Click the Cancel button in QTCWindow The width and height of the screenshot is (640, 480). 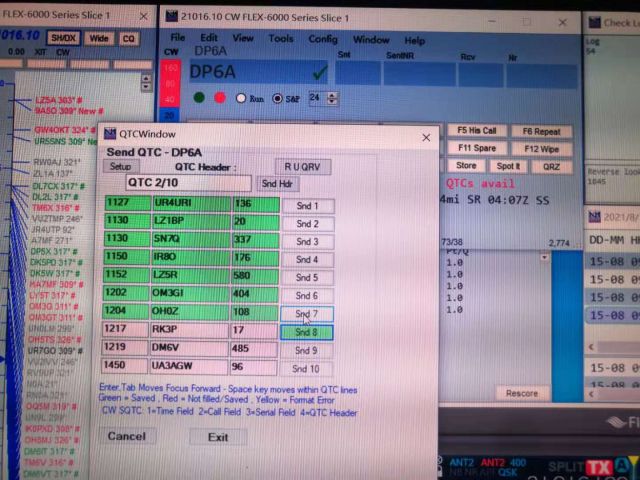pos(127,436)
